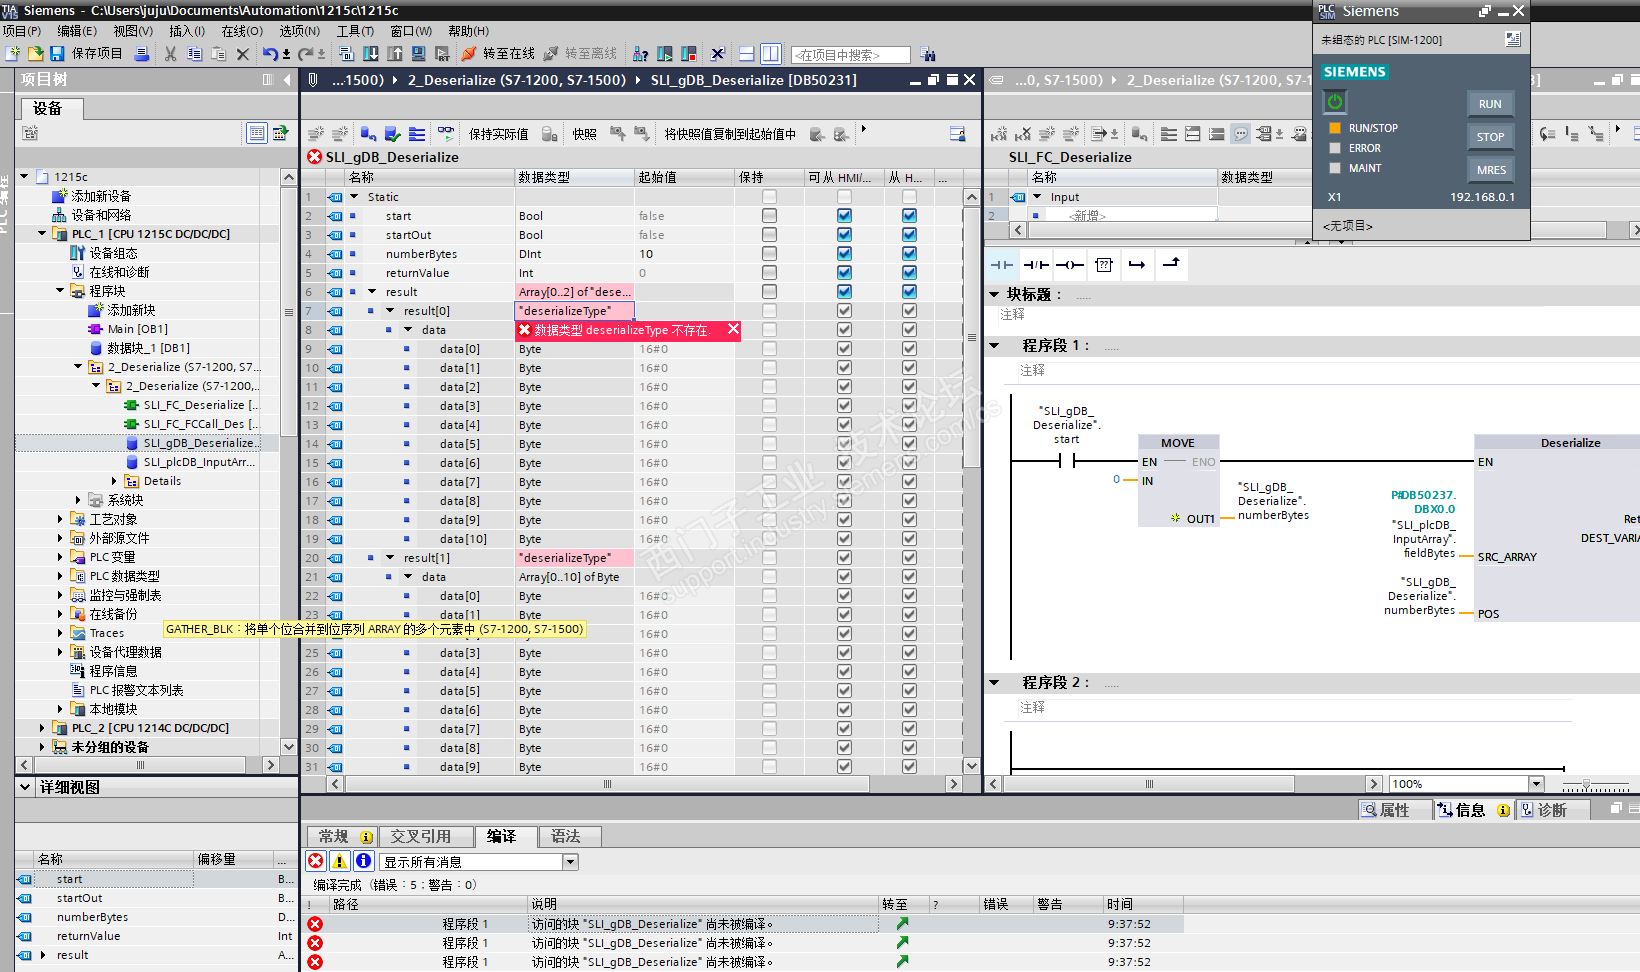Image resolution: width=1640 pixels, height=972 pixels.
Task: Click the stop CPU icon in the toolbar
Action: (689, 53)
